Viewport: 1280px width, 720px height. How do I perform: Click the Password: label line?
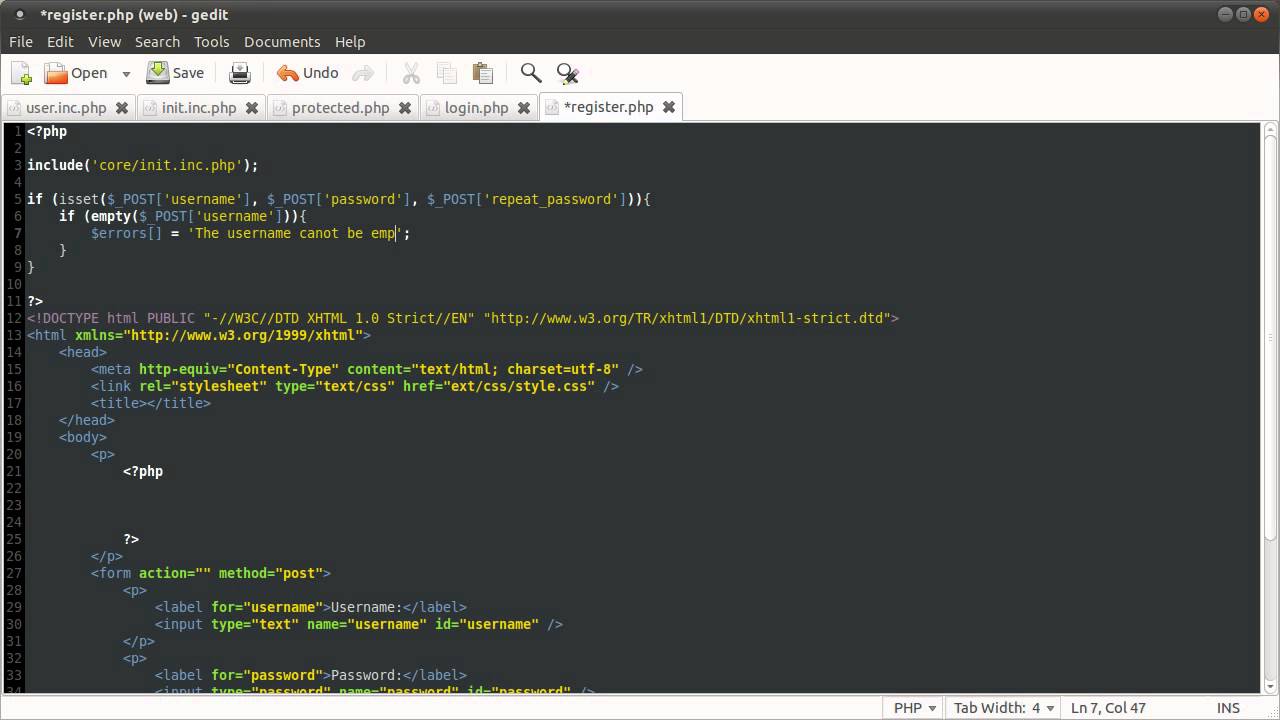point(311,675)
